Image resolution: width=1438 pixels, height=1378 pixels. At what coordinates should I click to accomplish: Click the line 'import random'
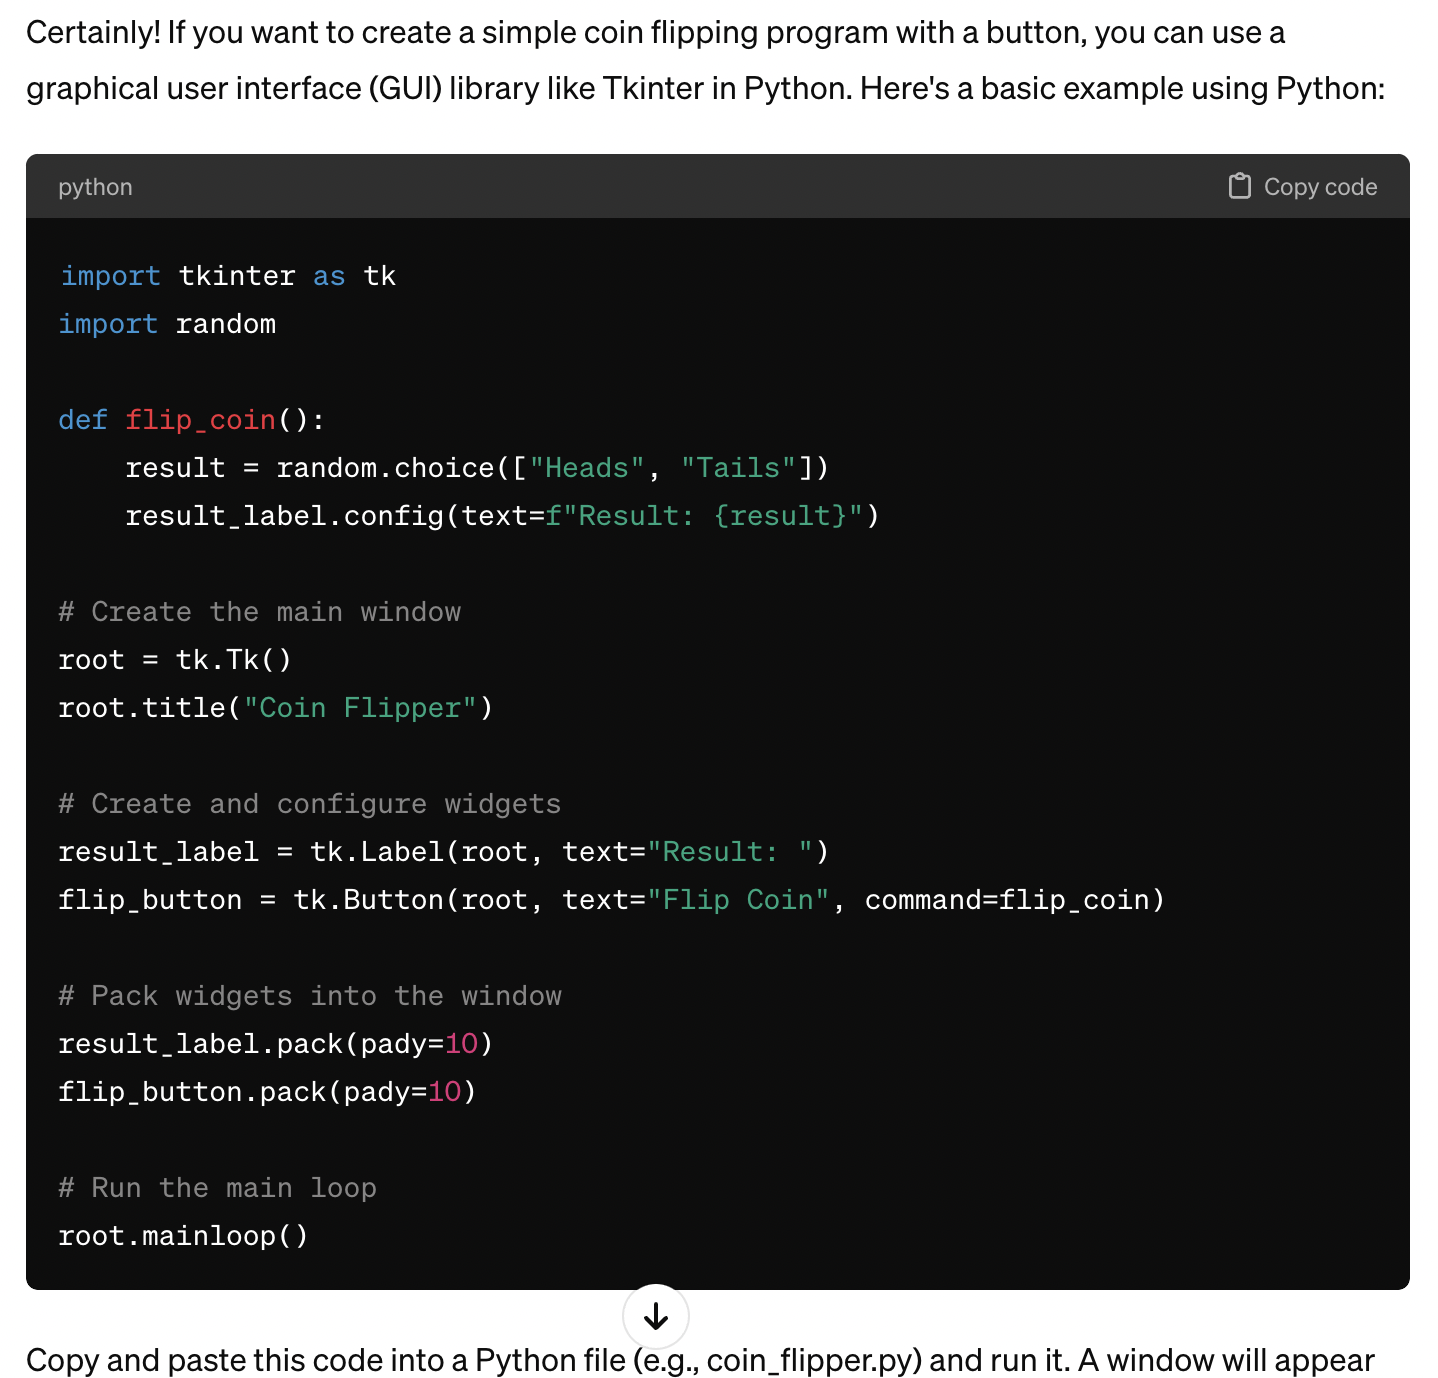(x=167, y=324)
